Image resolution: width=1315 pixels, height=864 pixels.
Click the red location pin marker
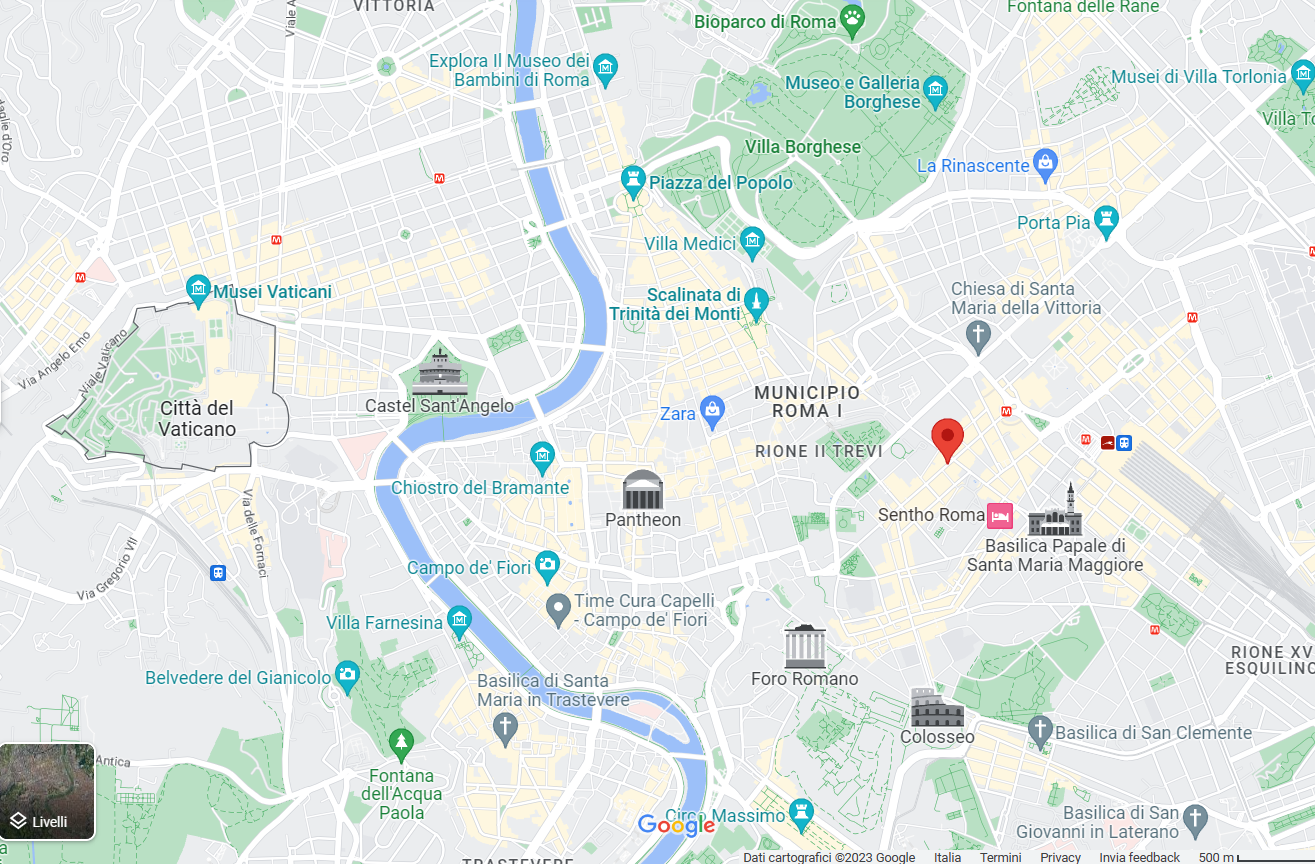click(x=948, y=441)
